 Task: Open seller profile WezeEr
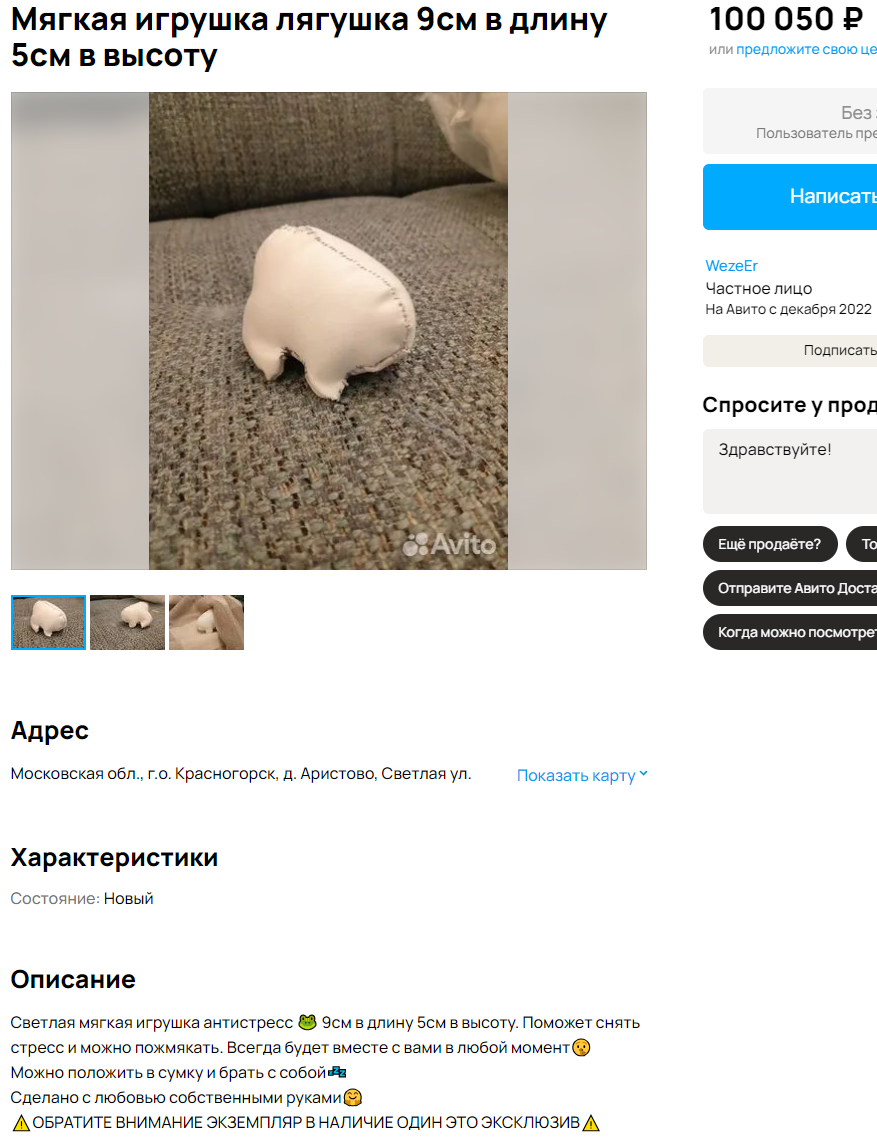coord(731,266)
